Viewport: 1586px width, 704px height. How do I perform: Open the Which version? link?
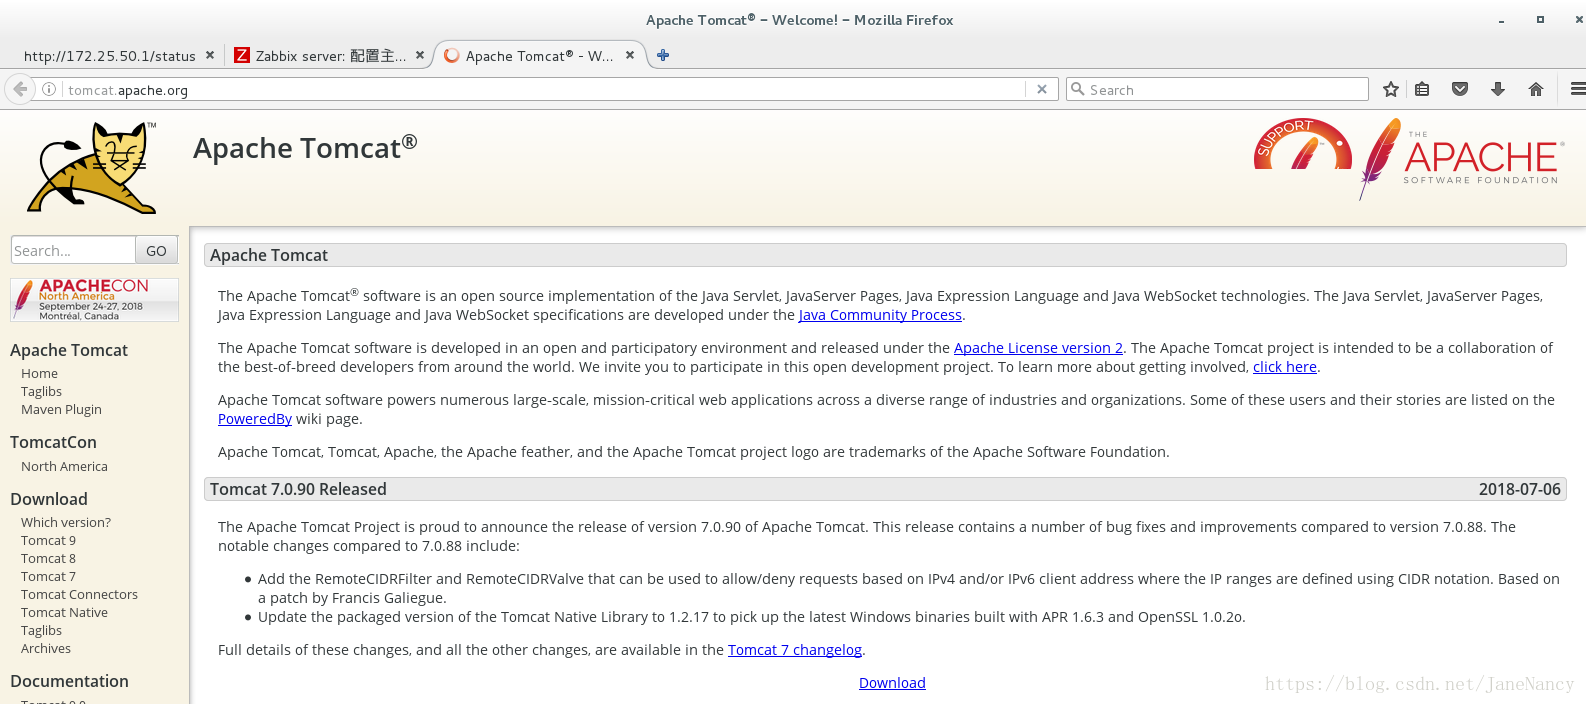[x=66, y=522]
